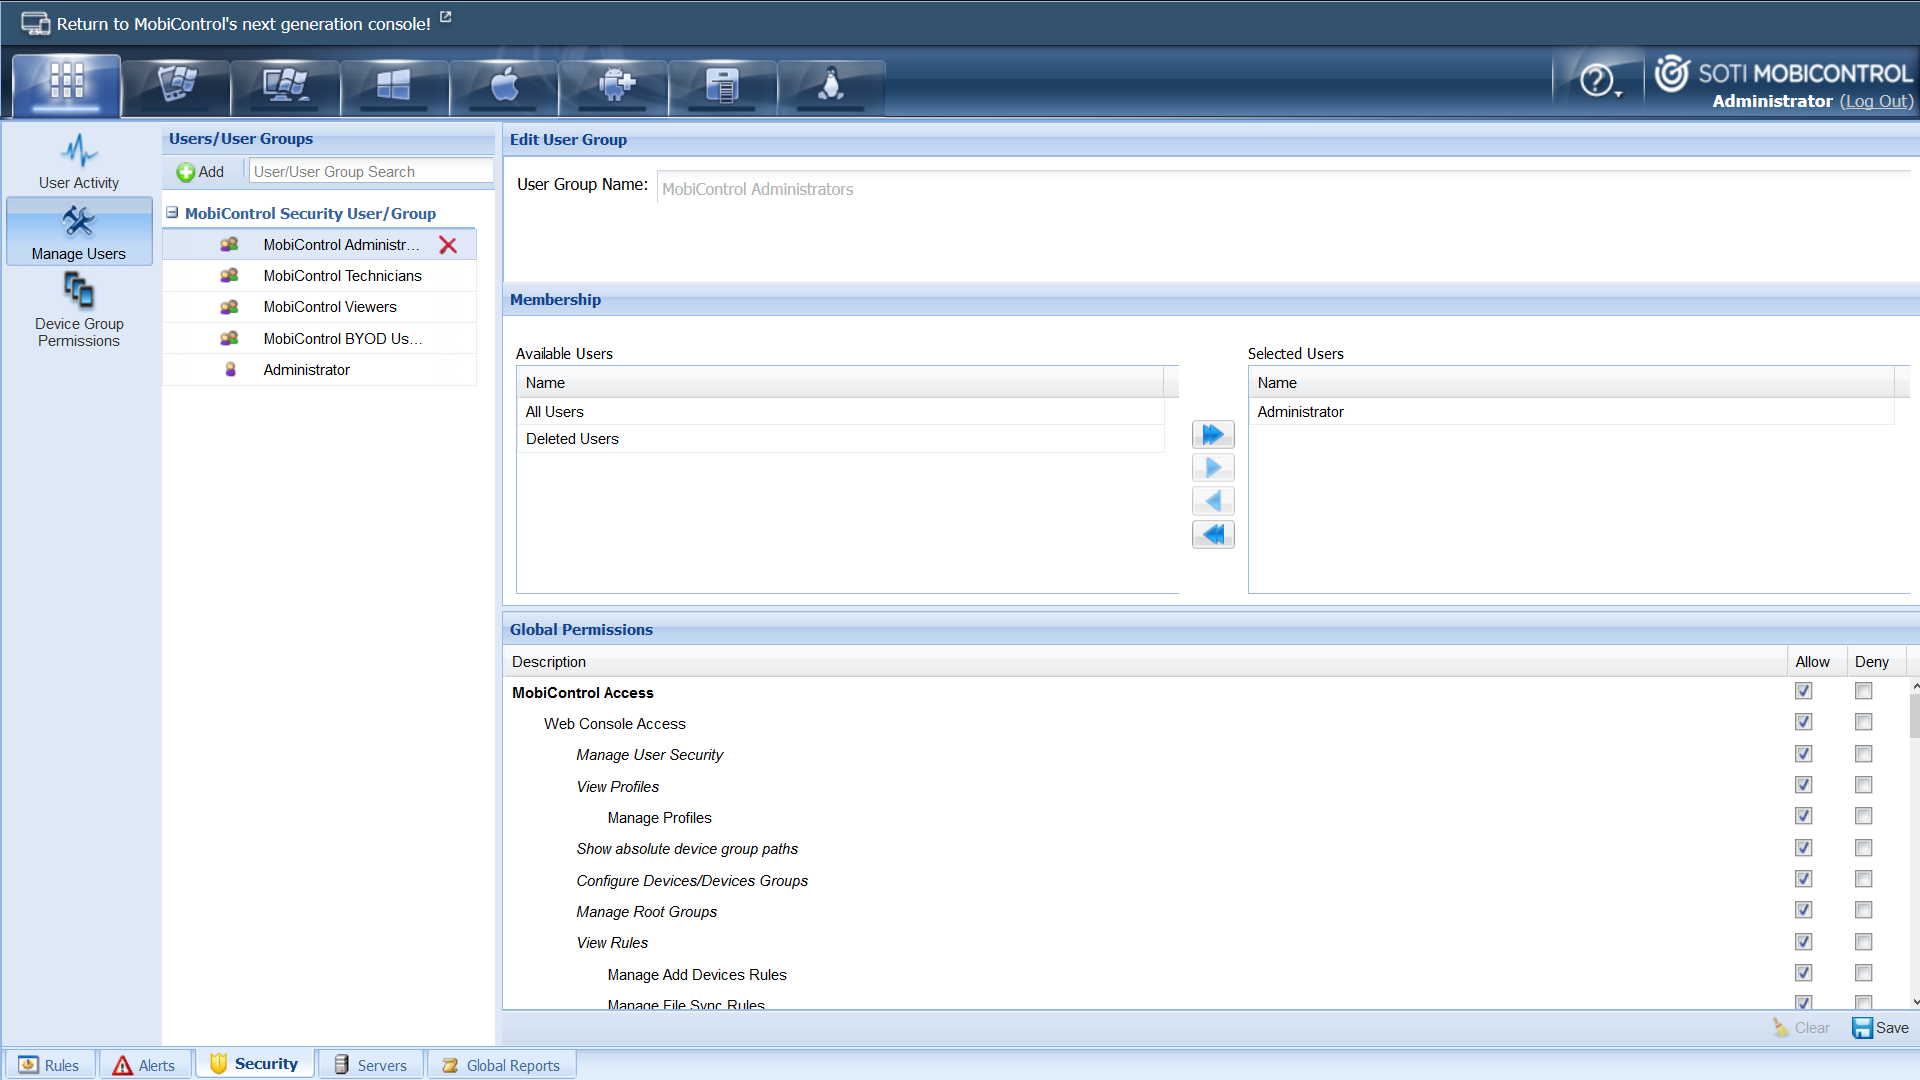
Task: Enable Allow for Manage Profiles
Action: click(x=1803, y=815)
